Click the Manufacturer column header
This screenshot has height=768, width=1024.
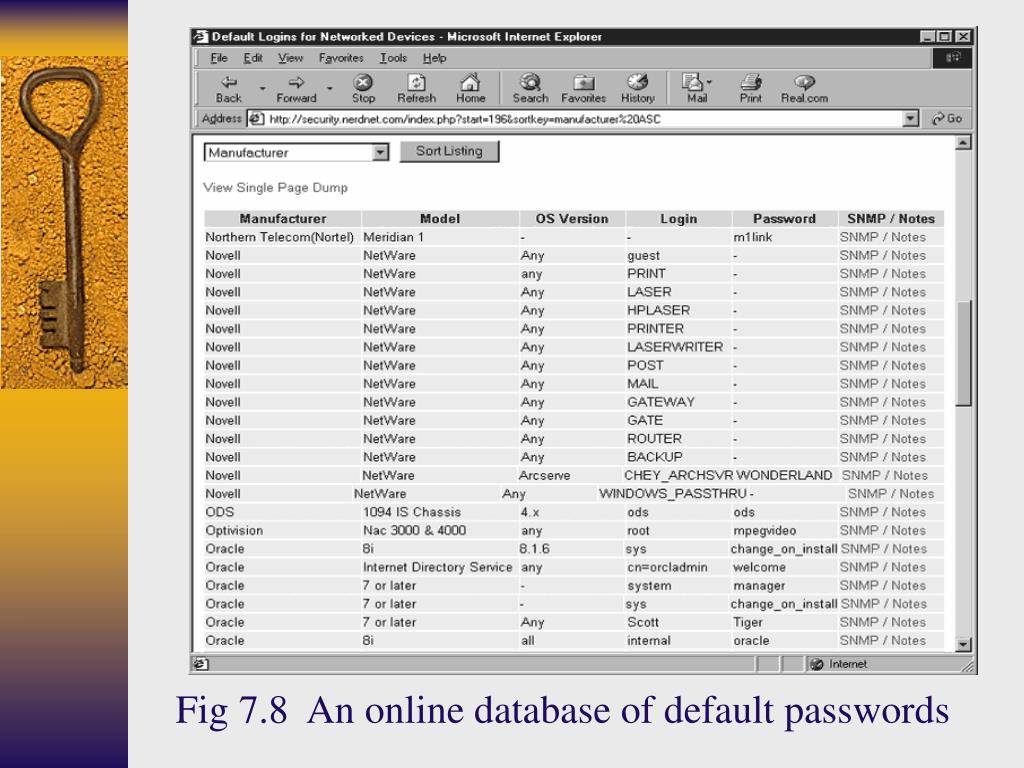click(x=283, y=219)
